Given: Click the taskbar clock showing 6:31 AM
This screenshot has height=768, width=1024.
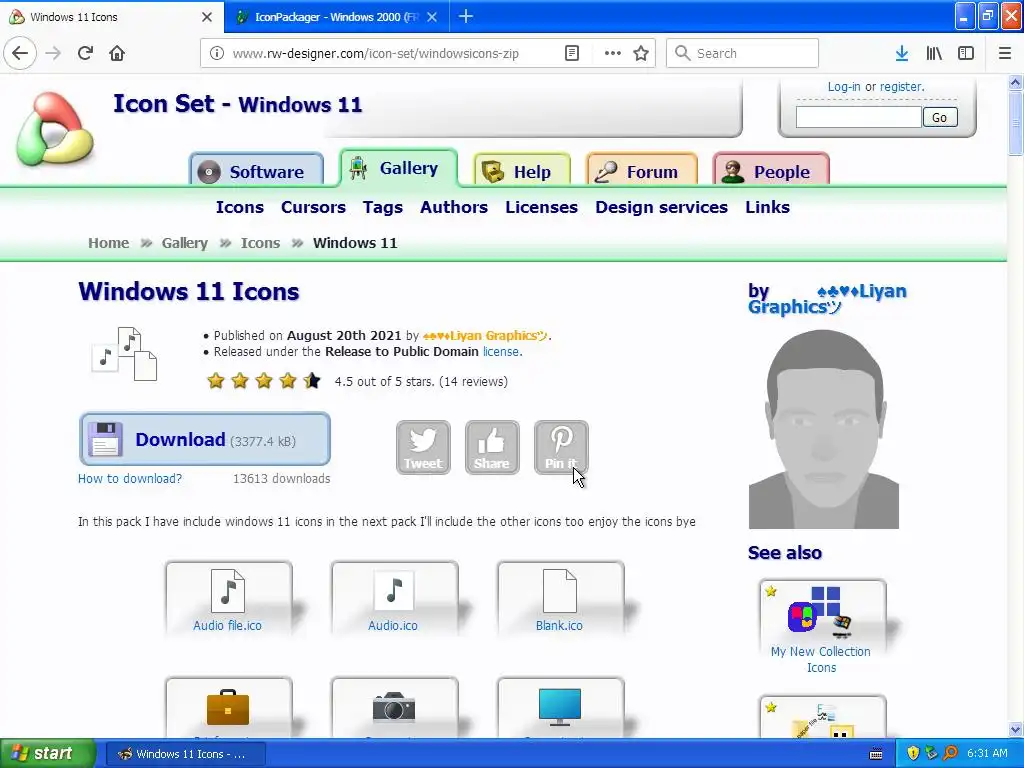Looking at the screenshot, I should point(987,754).
